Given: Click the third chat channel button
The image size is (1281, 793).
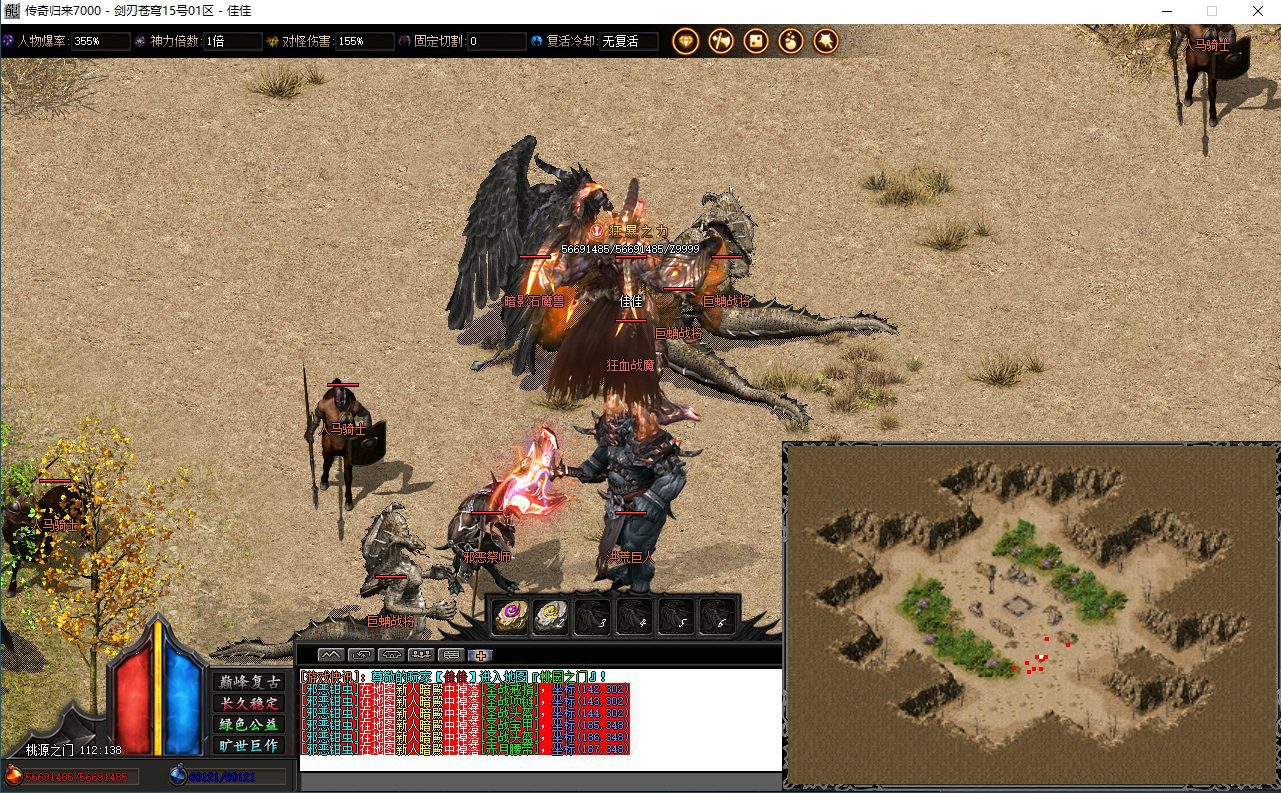Looking at the screenshot, I should (390, 655).
